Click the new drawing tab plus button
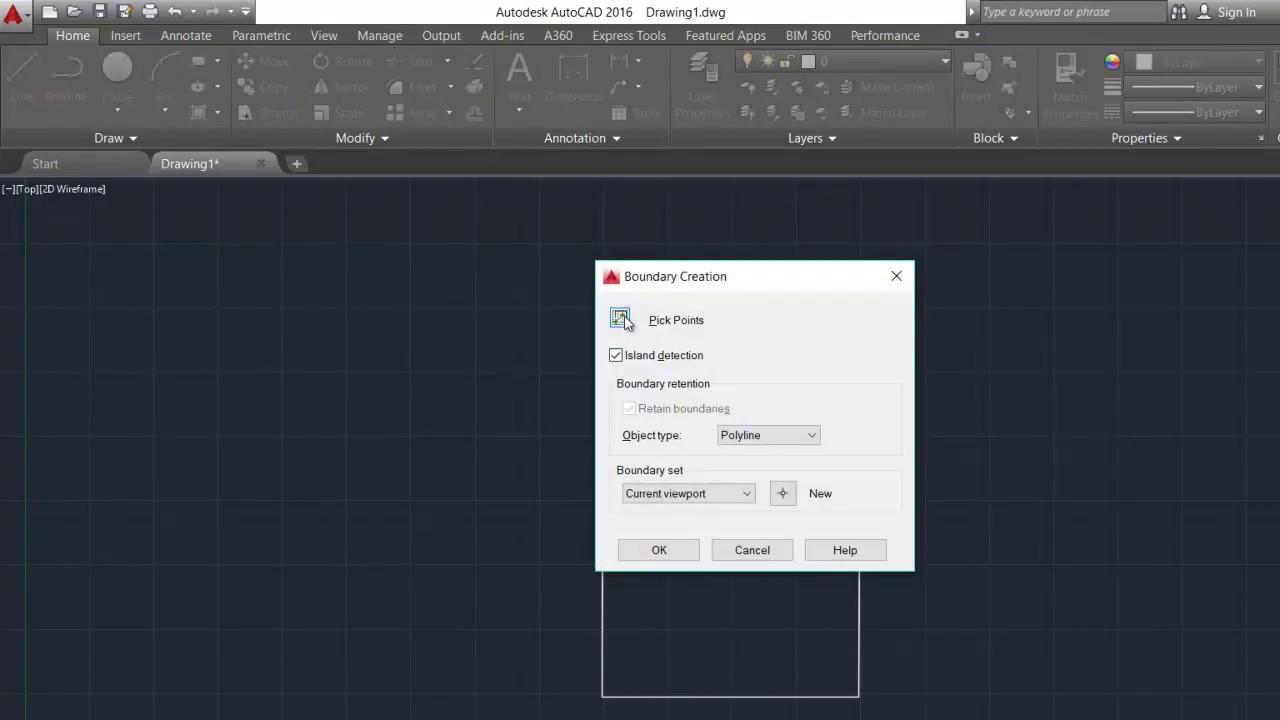The width and height of the screenshot is (1280, 720). pos(296,164)
